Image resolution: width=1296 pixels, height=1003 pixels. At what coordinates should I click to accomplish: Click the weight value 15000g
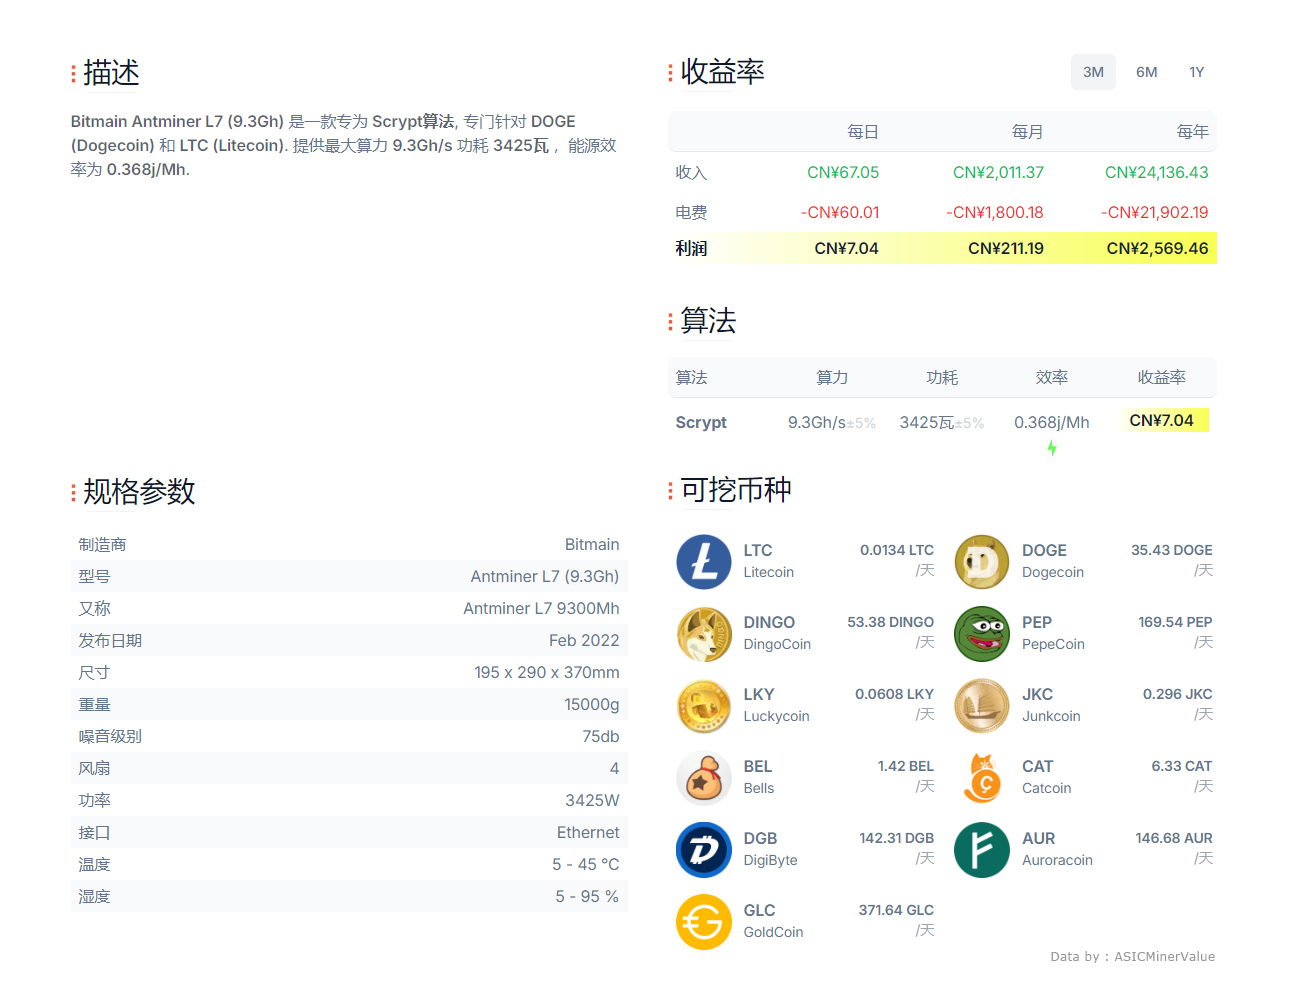[x=592, y=704]
